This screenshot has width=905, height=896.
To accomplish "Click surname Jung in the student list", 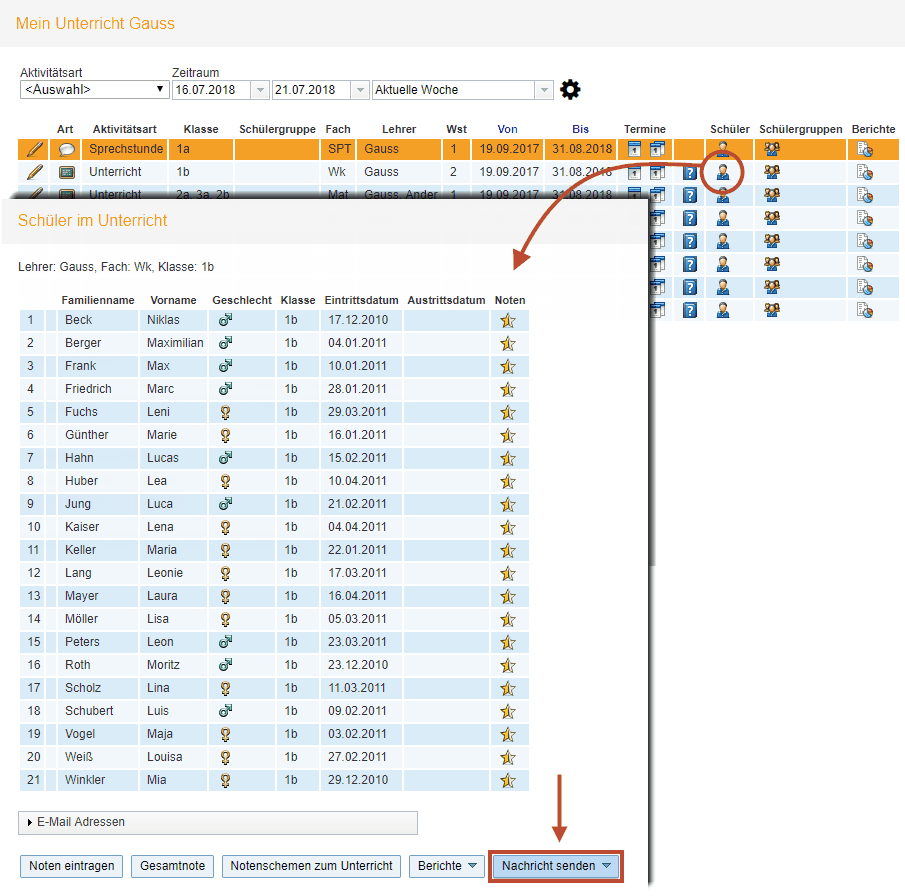I will tap(78, 504).
